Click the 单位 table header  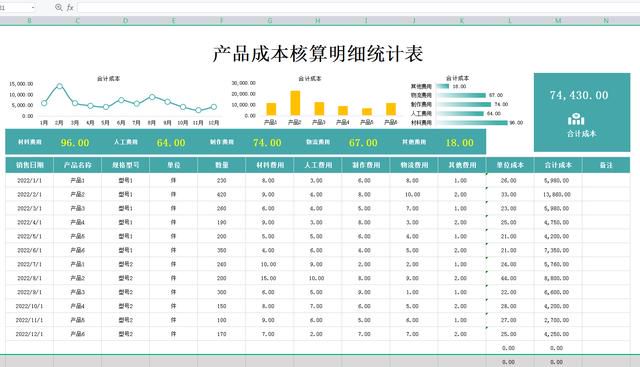click(173, 165)
